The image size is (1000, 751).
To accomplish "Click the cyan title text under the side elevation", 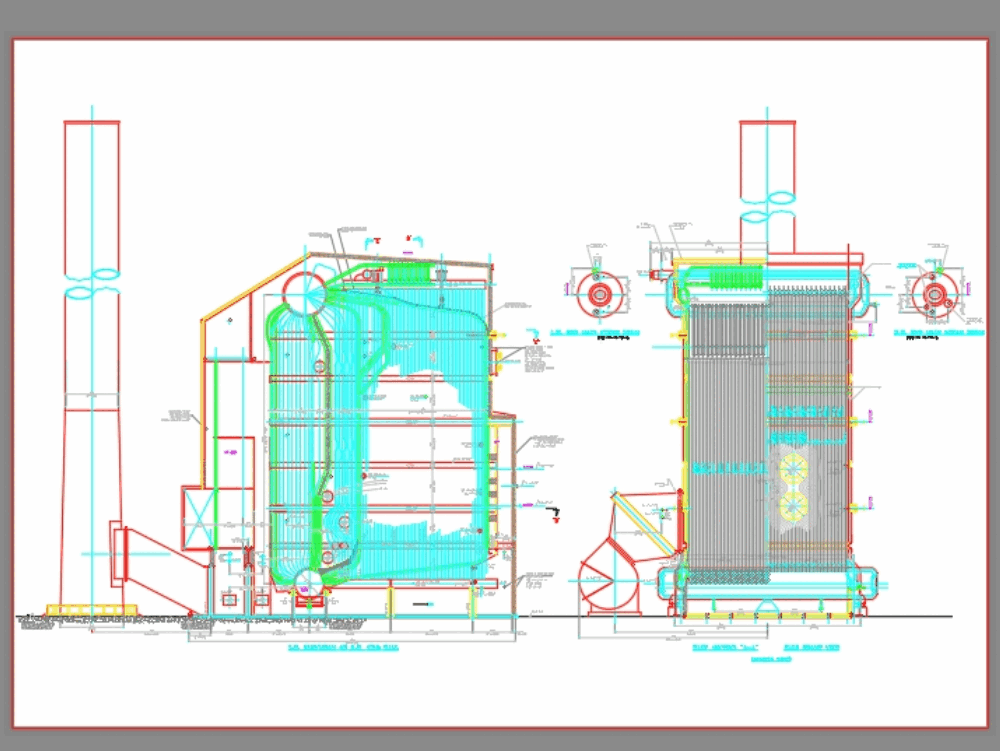I will pos(345,647).
